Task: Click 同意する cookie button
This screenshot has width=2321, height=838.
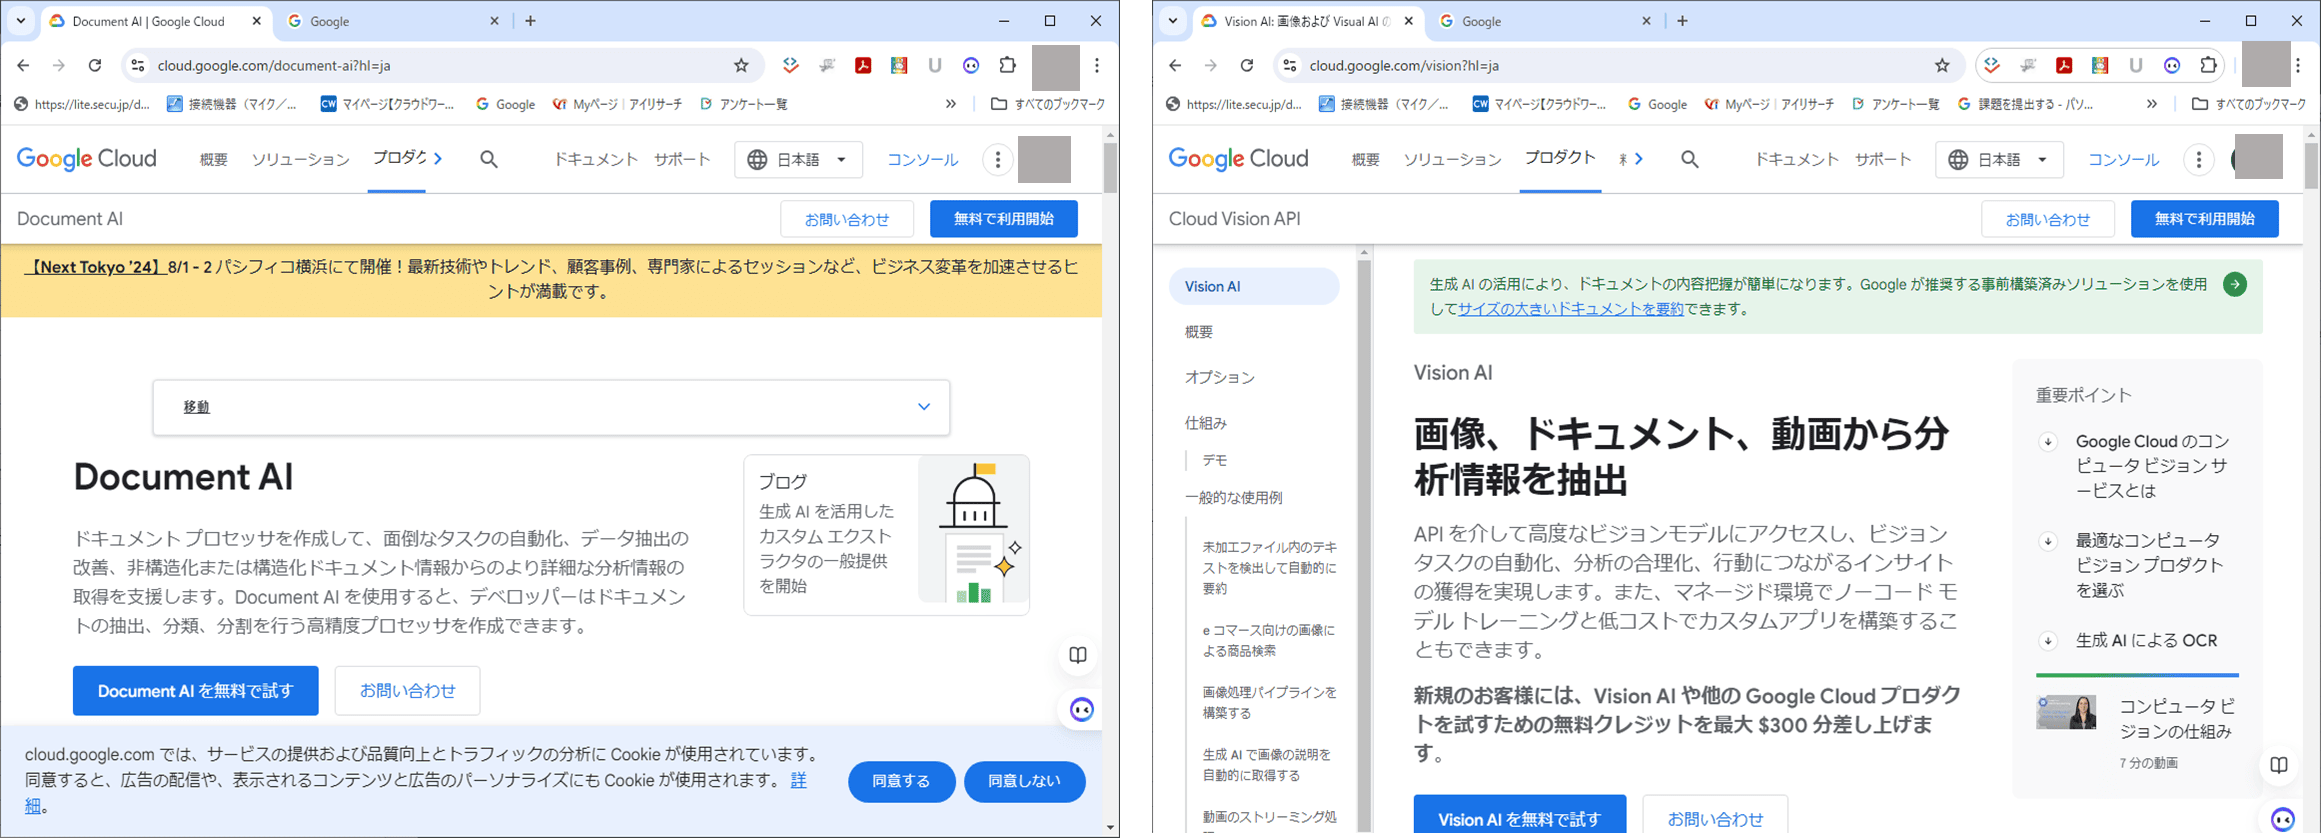Action: coord(901,781)
